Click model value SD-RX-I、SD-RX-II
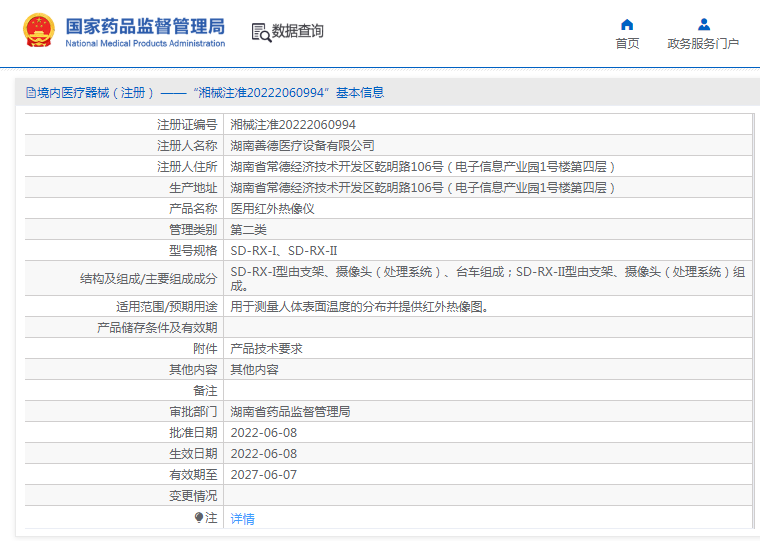Screen dimensions: 760x541 tap(284, 251)
